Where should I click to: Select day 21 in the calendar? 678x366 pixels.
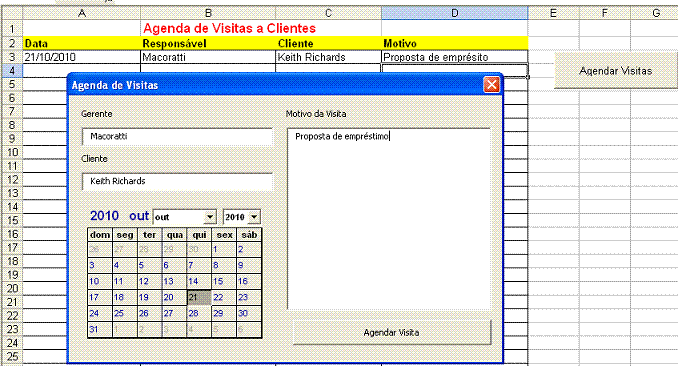click(x=199, y=298)
